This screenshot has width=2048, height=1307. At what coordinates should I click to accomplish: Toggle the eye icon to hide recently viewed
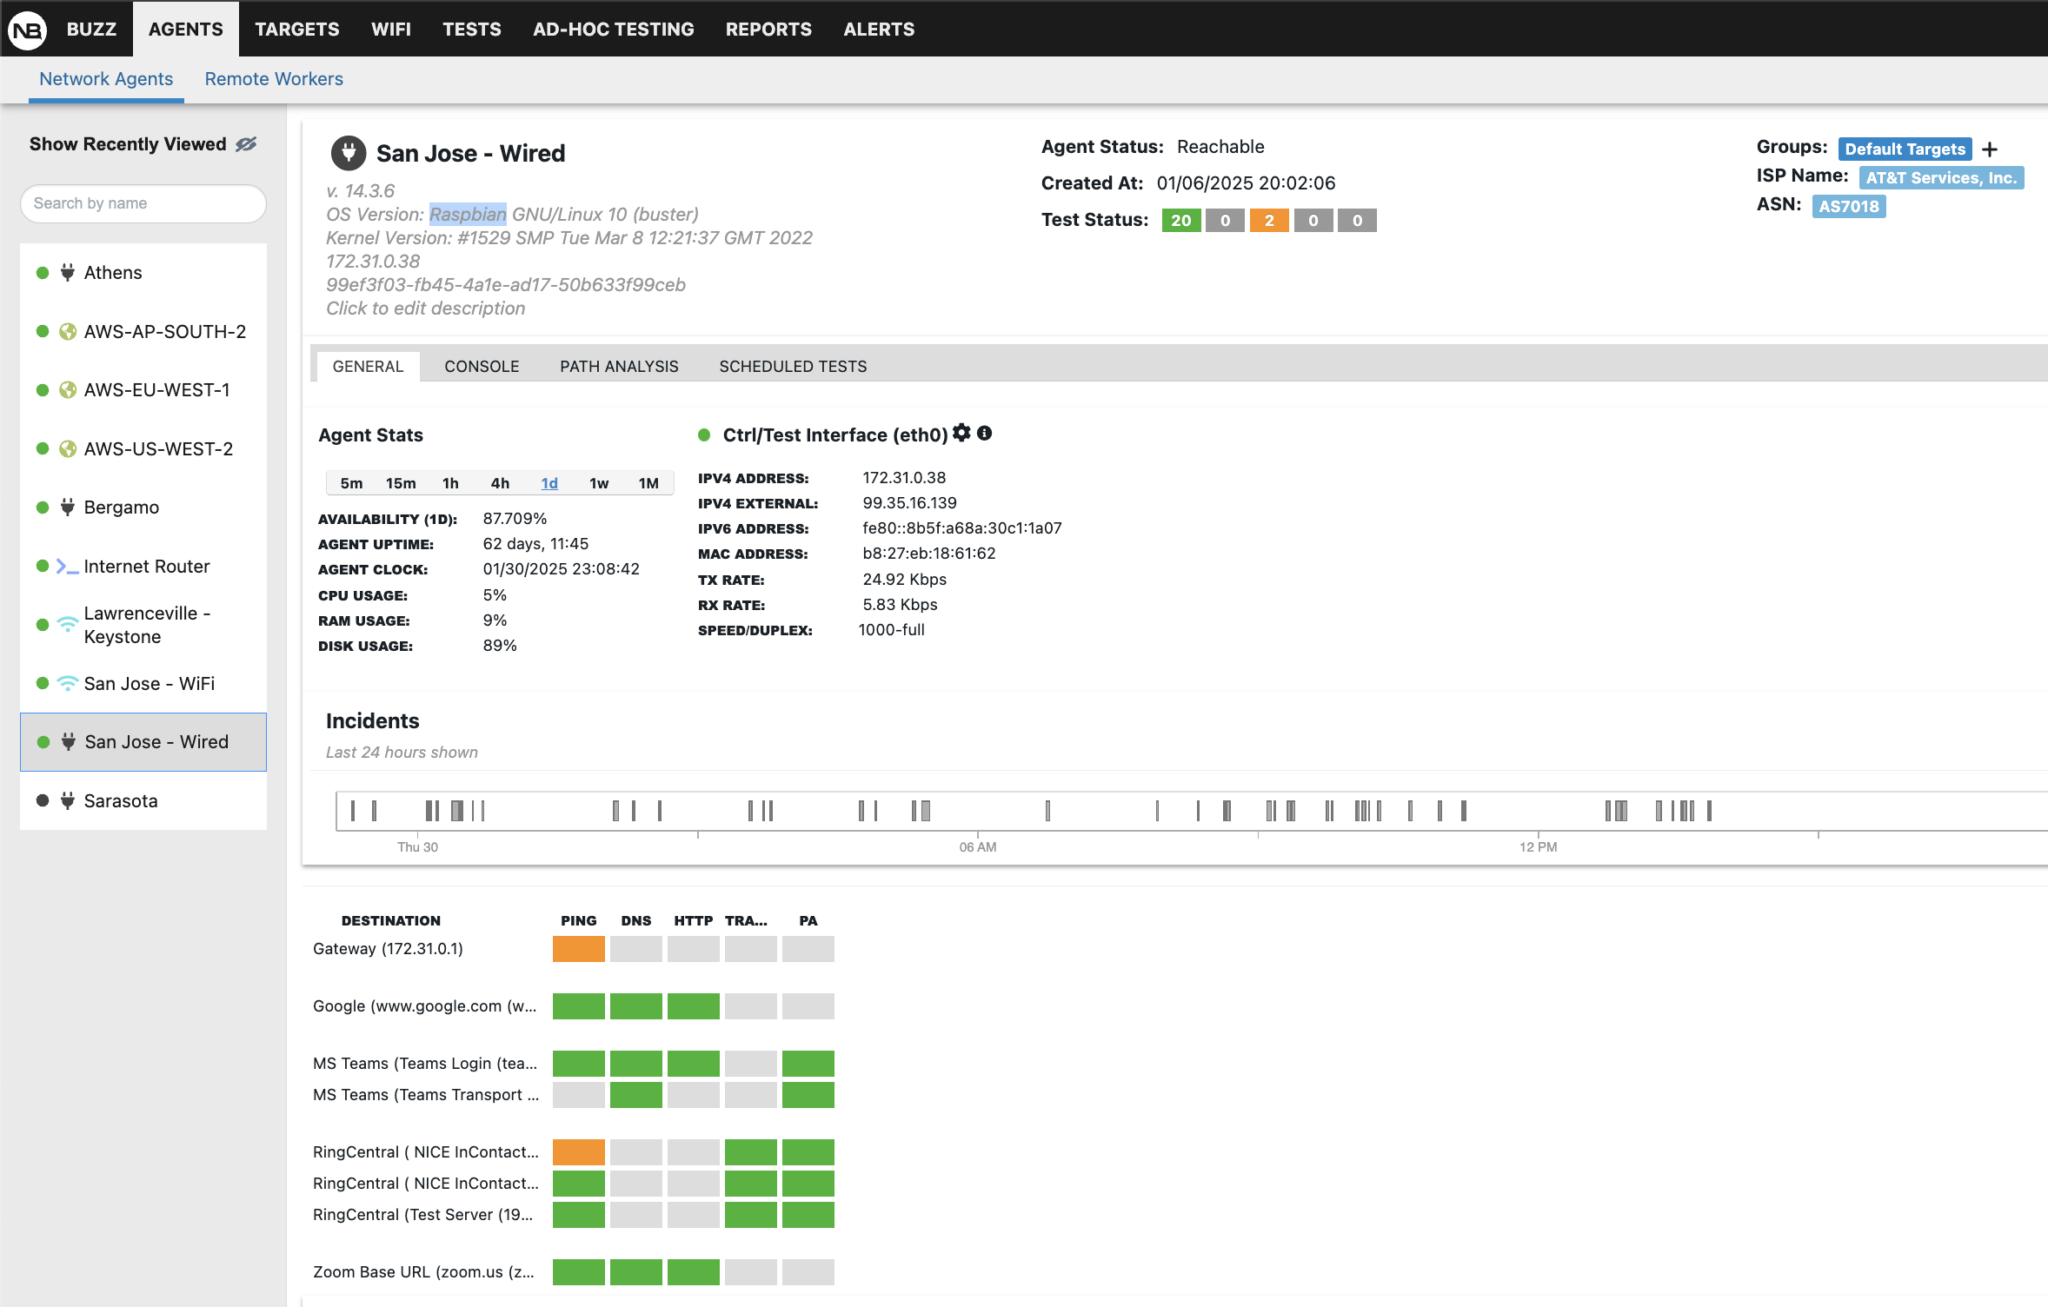pos(247,143)
